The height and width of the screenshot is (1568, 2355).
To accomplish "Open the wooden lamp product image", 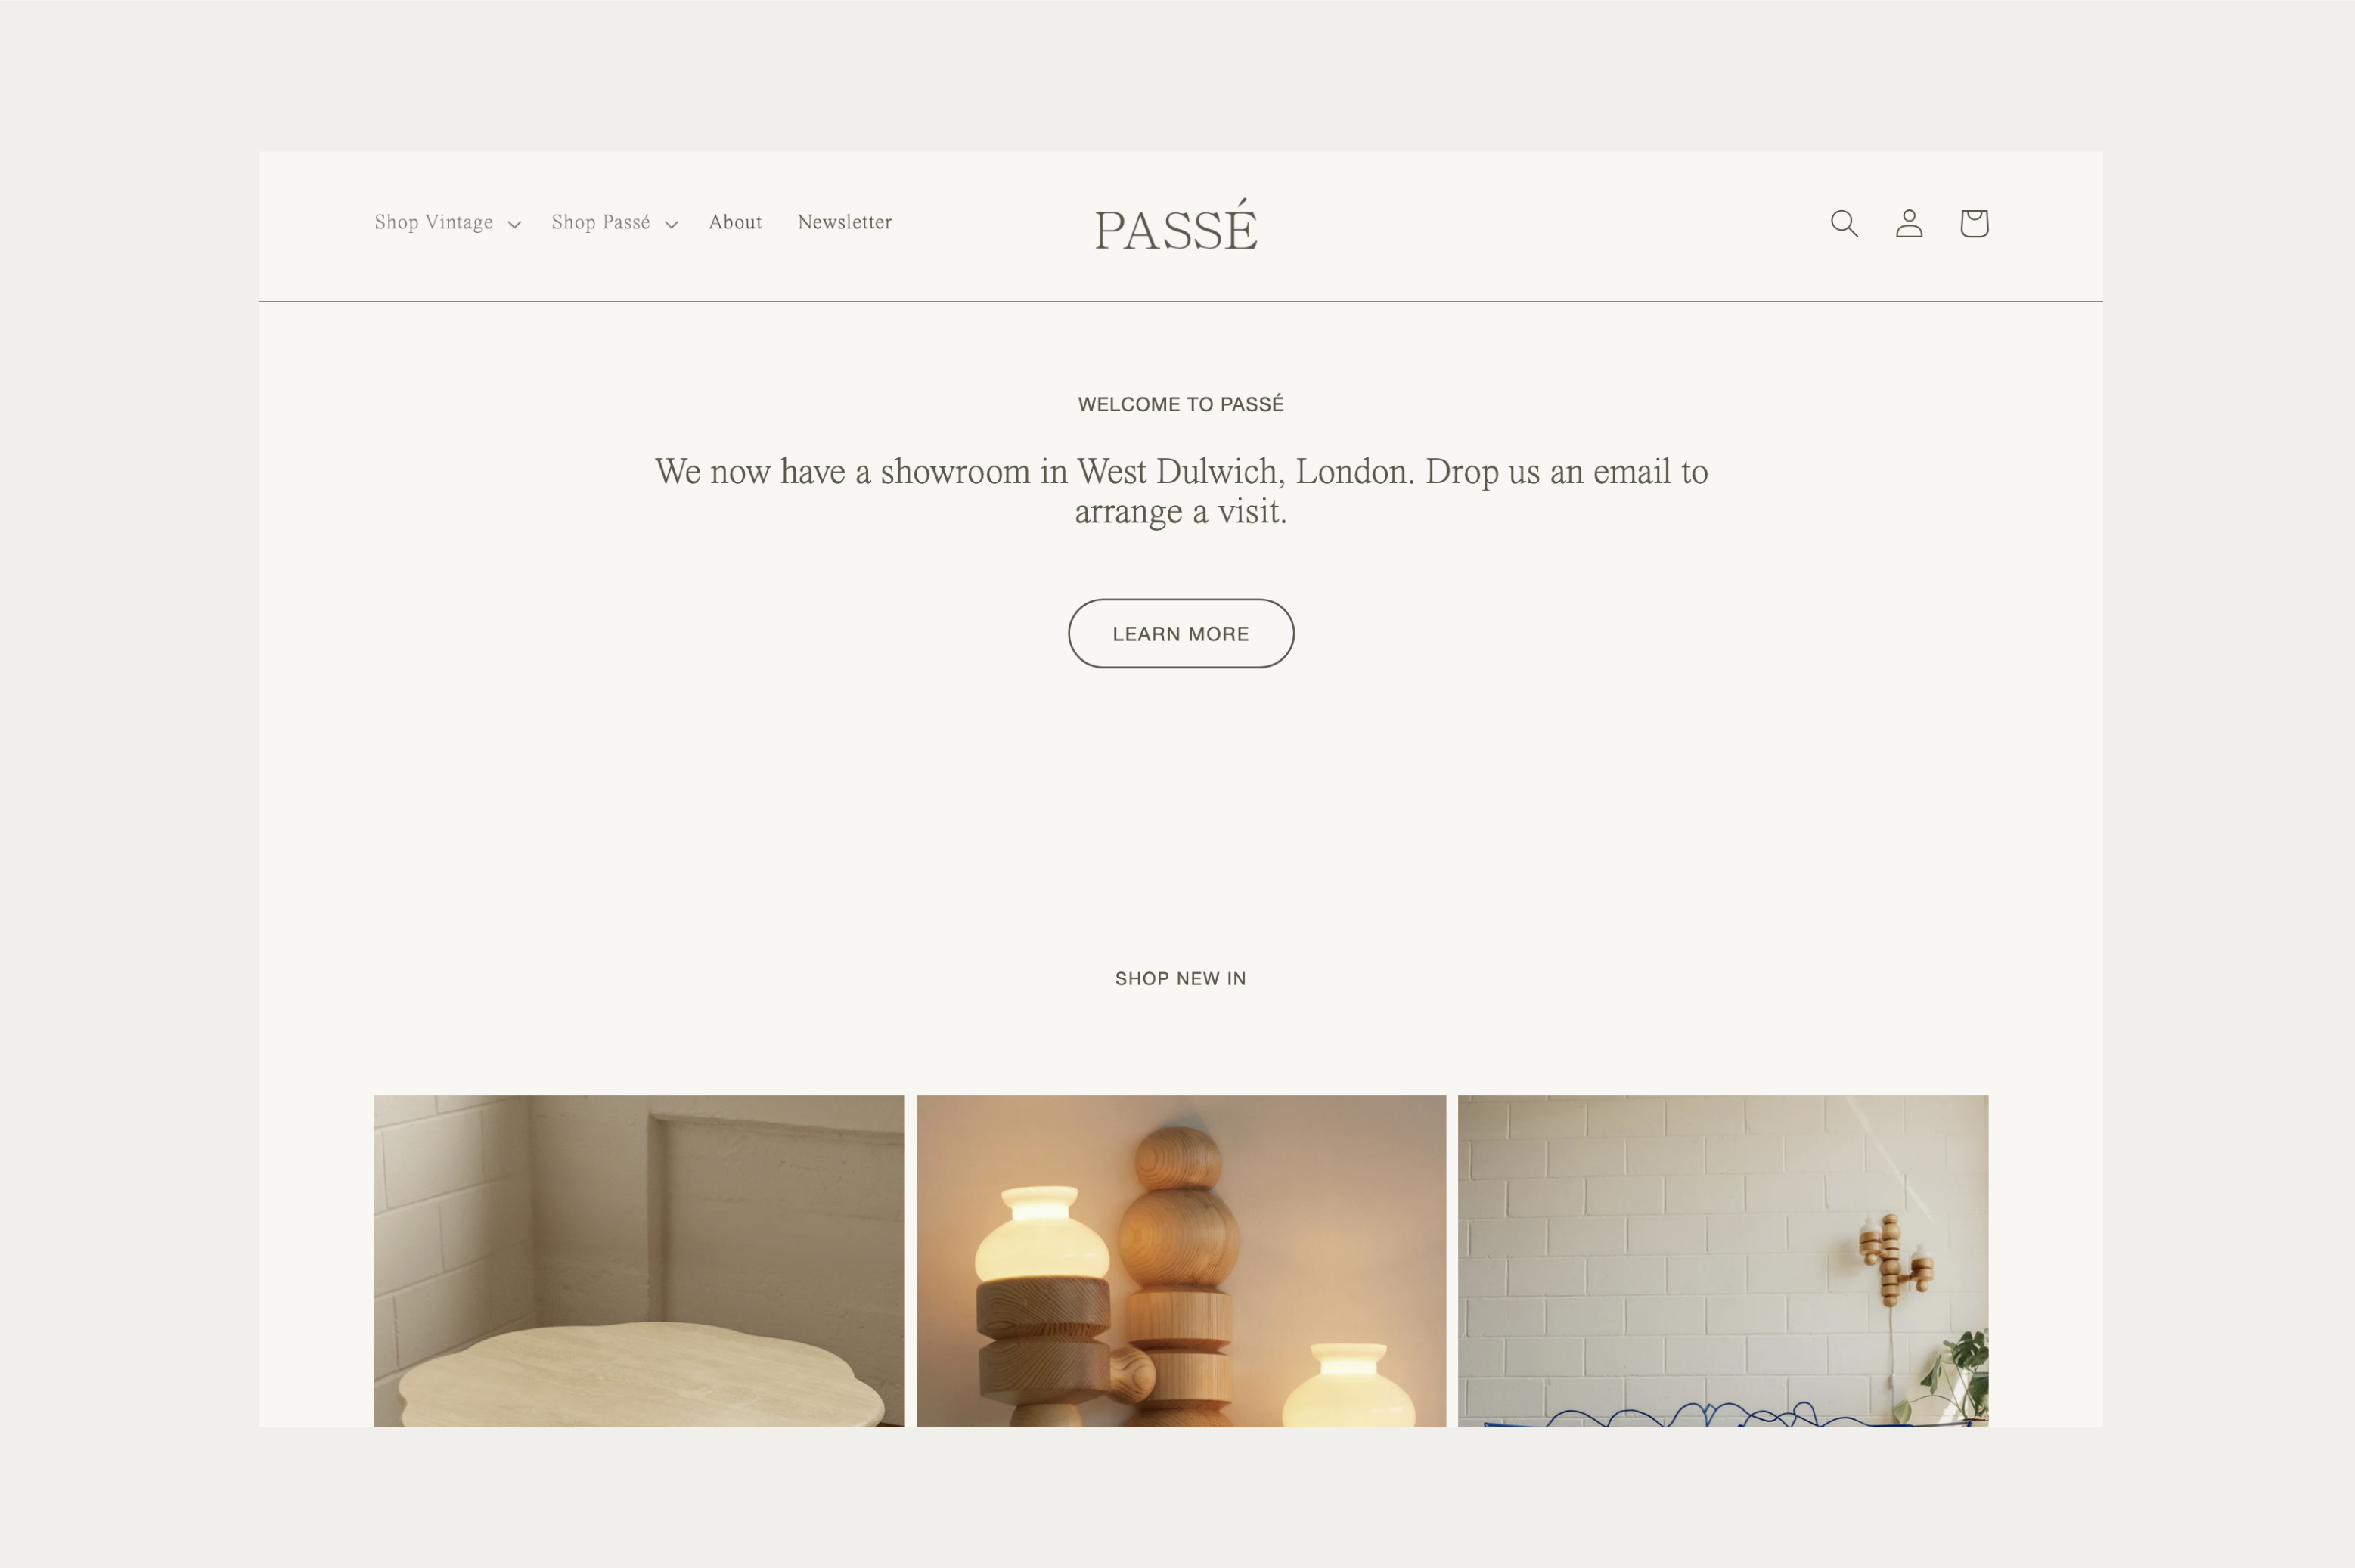I will coord(1181,1261).
